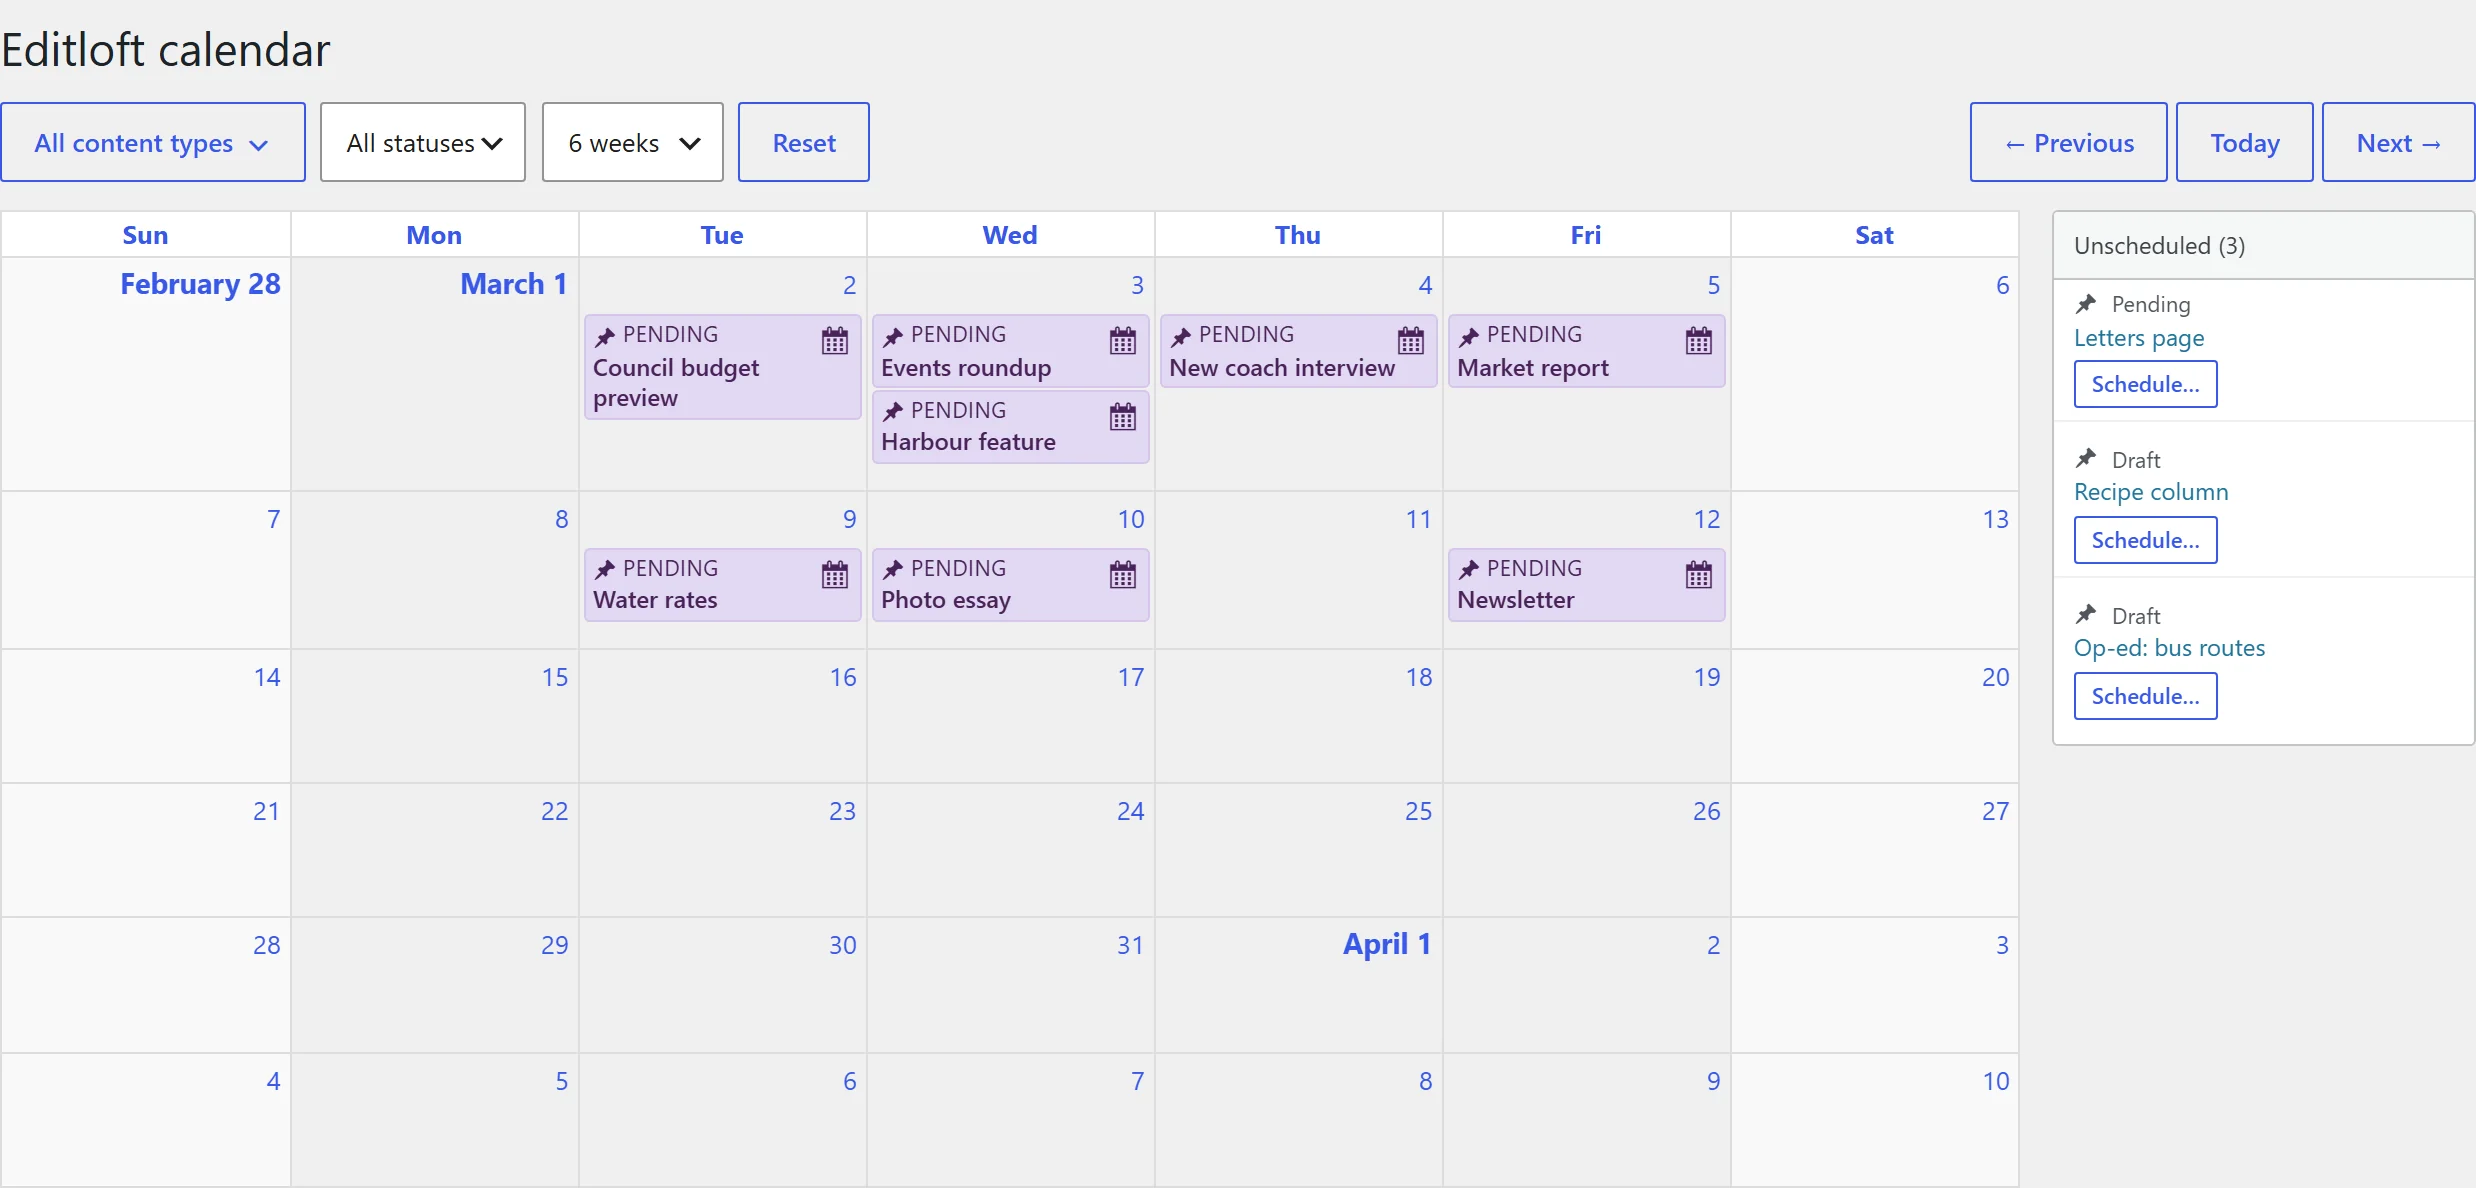Open the All content types dropdown

(153, 142)
